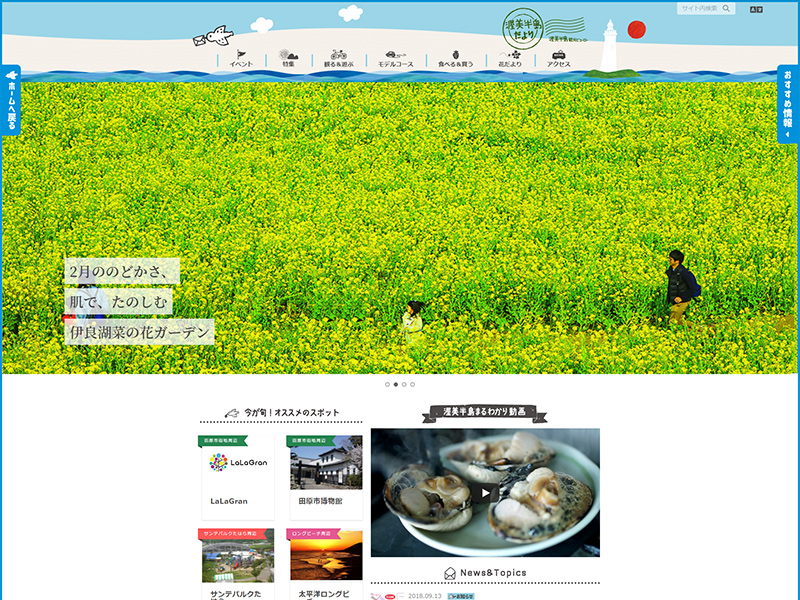Click the bus icon above アクセス

point(559,55)
